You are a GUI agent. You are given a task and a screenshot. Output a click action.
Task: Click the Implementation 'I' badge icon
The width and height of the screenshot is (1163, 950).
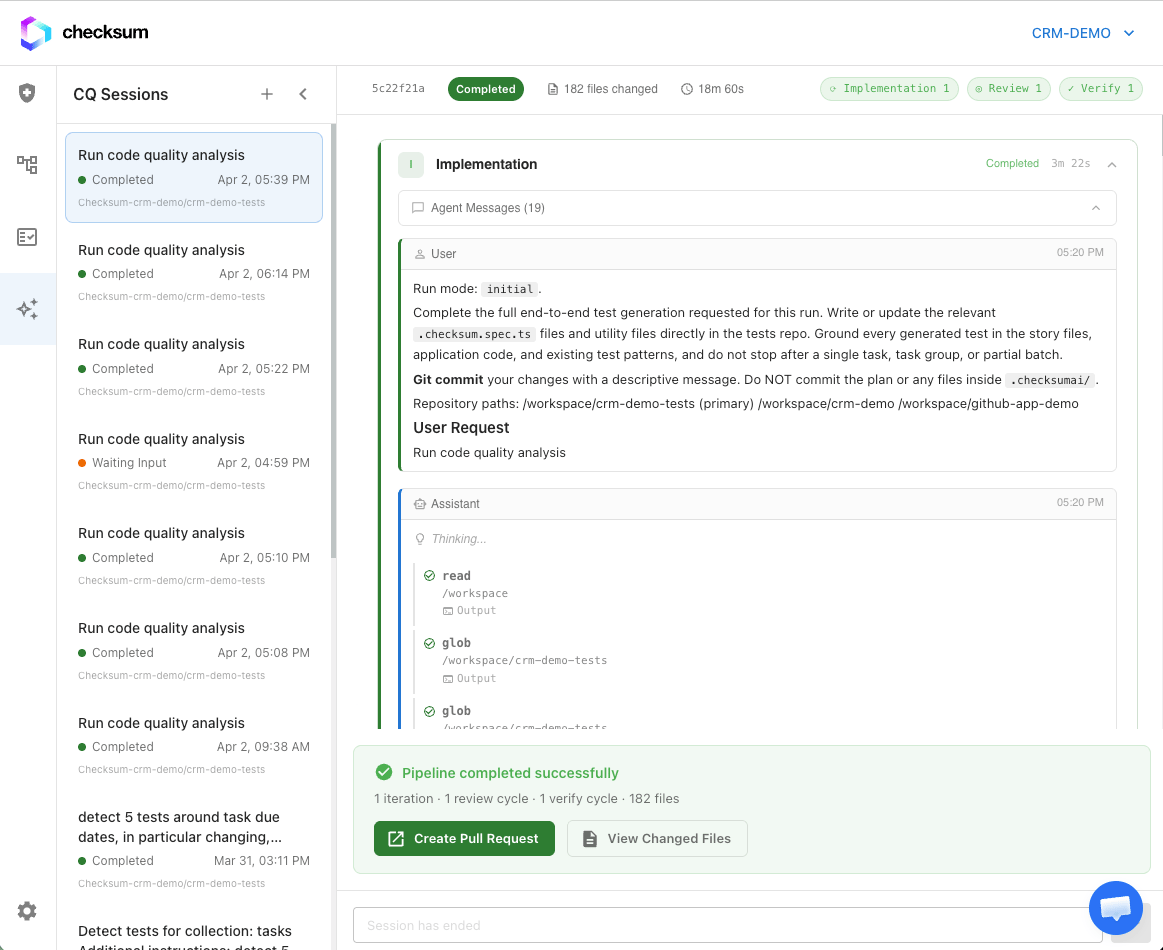[x=411, y=165]
